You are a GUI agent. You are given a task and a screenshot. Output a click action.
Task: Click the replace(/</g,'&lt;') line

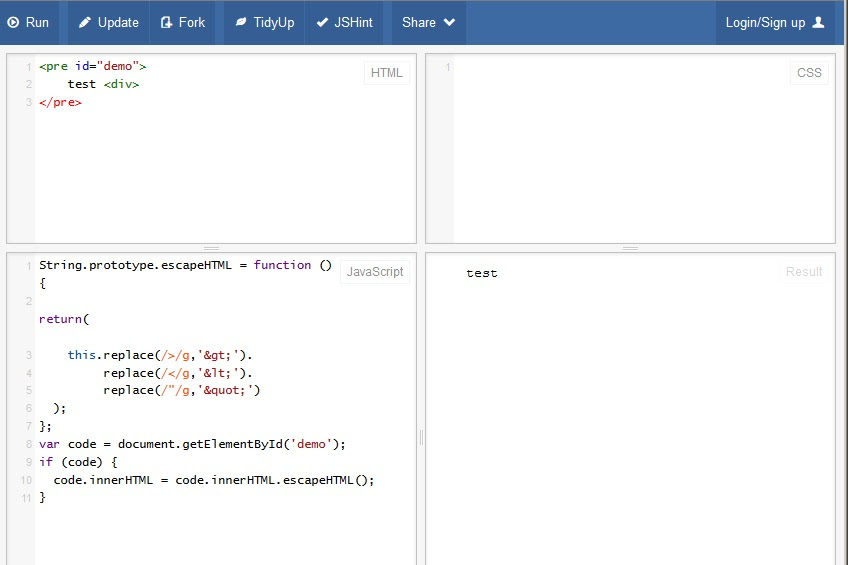tap(178, 373)
